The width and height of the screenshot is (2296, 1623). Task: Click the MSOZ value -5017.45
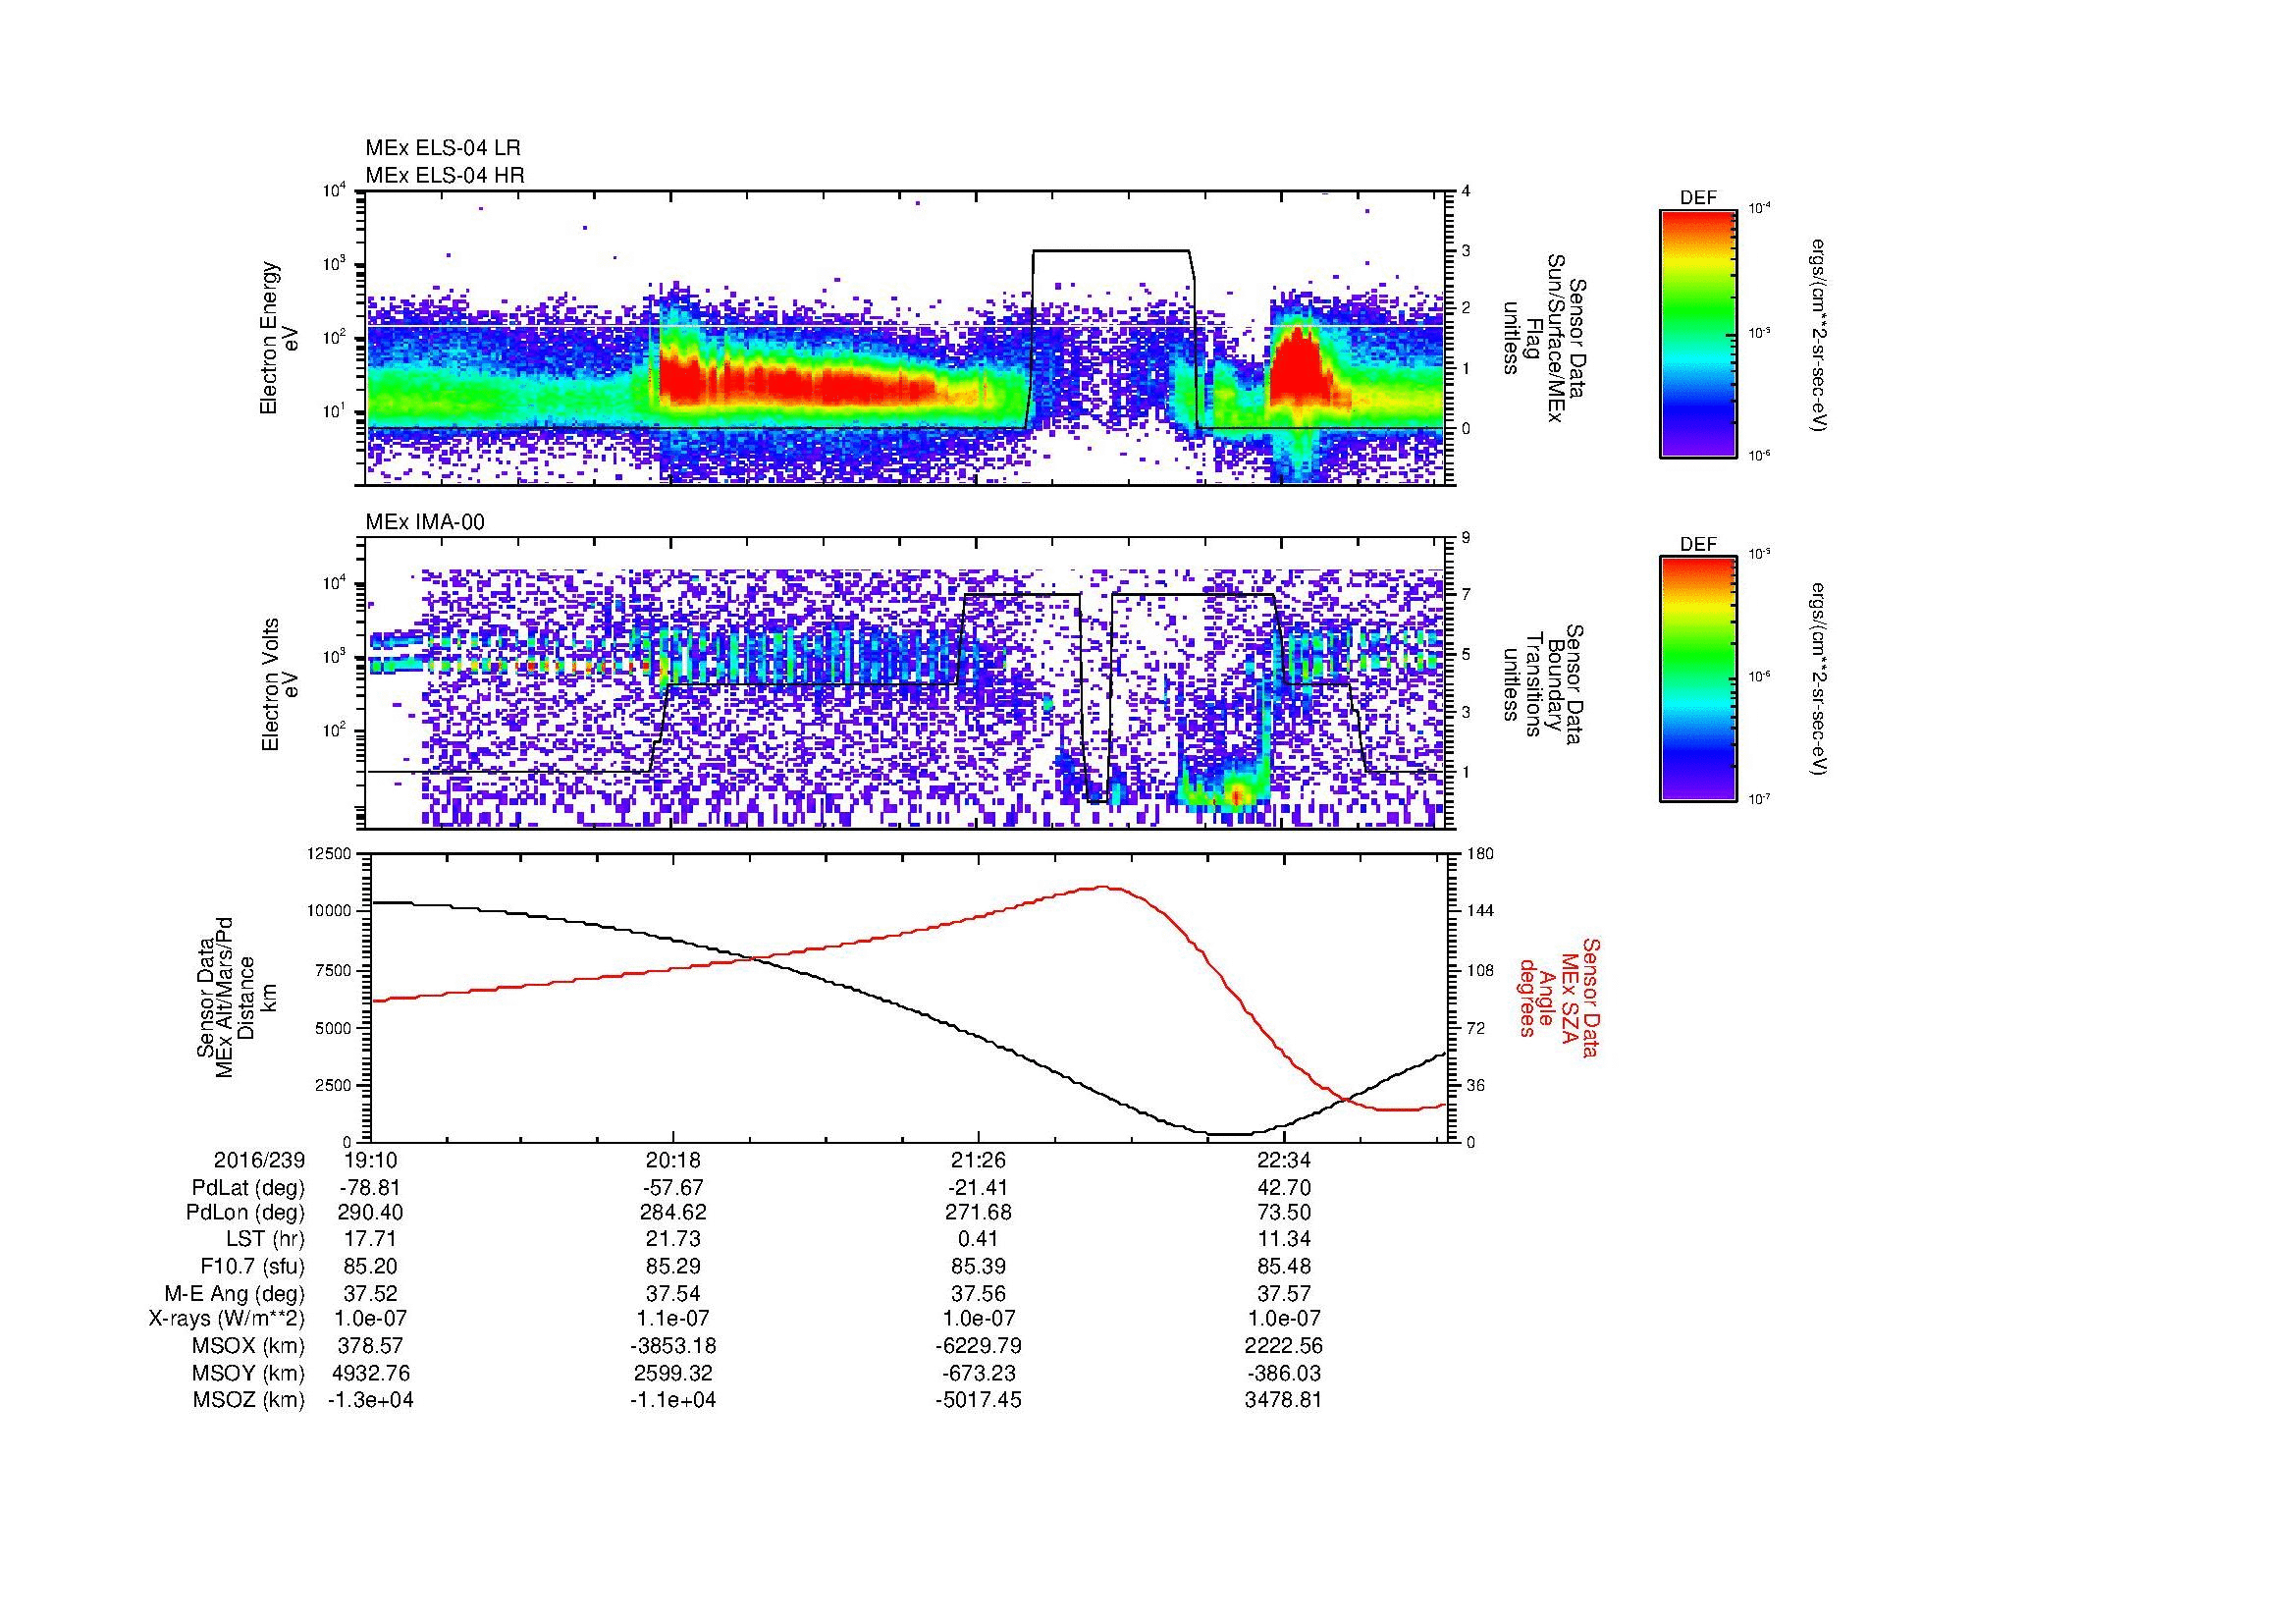click(978, 1400)
